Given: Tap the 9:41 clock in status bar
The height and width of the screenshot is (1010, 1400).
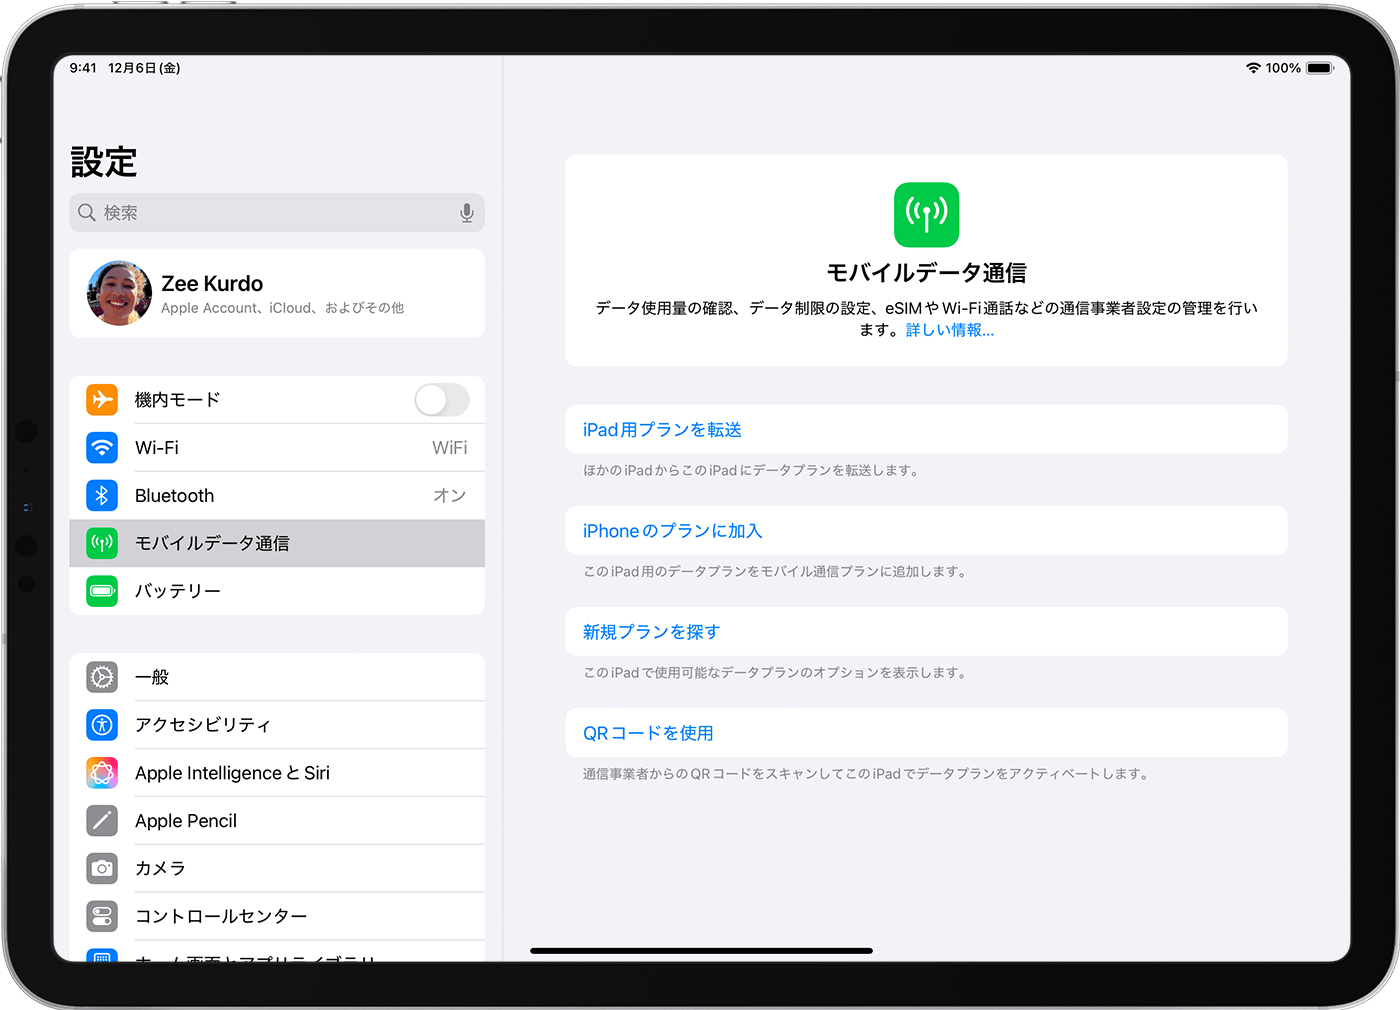Looking at the screenshot, I should point(83,68).
